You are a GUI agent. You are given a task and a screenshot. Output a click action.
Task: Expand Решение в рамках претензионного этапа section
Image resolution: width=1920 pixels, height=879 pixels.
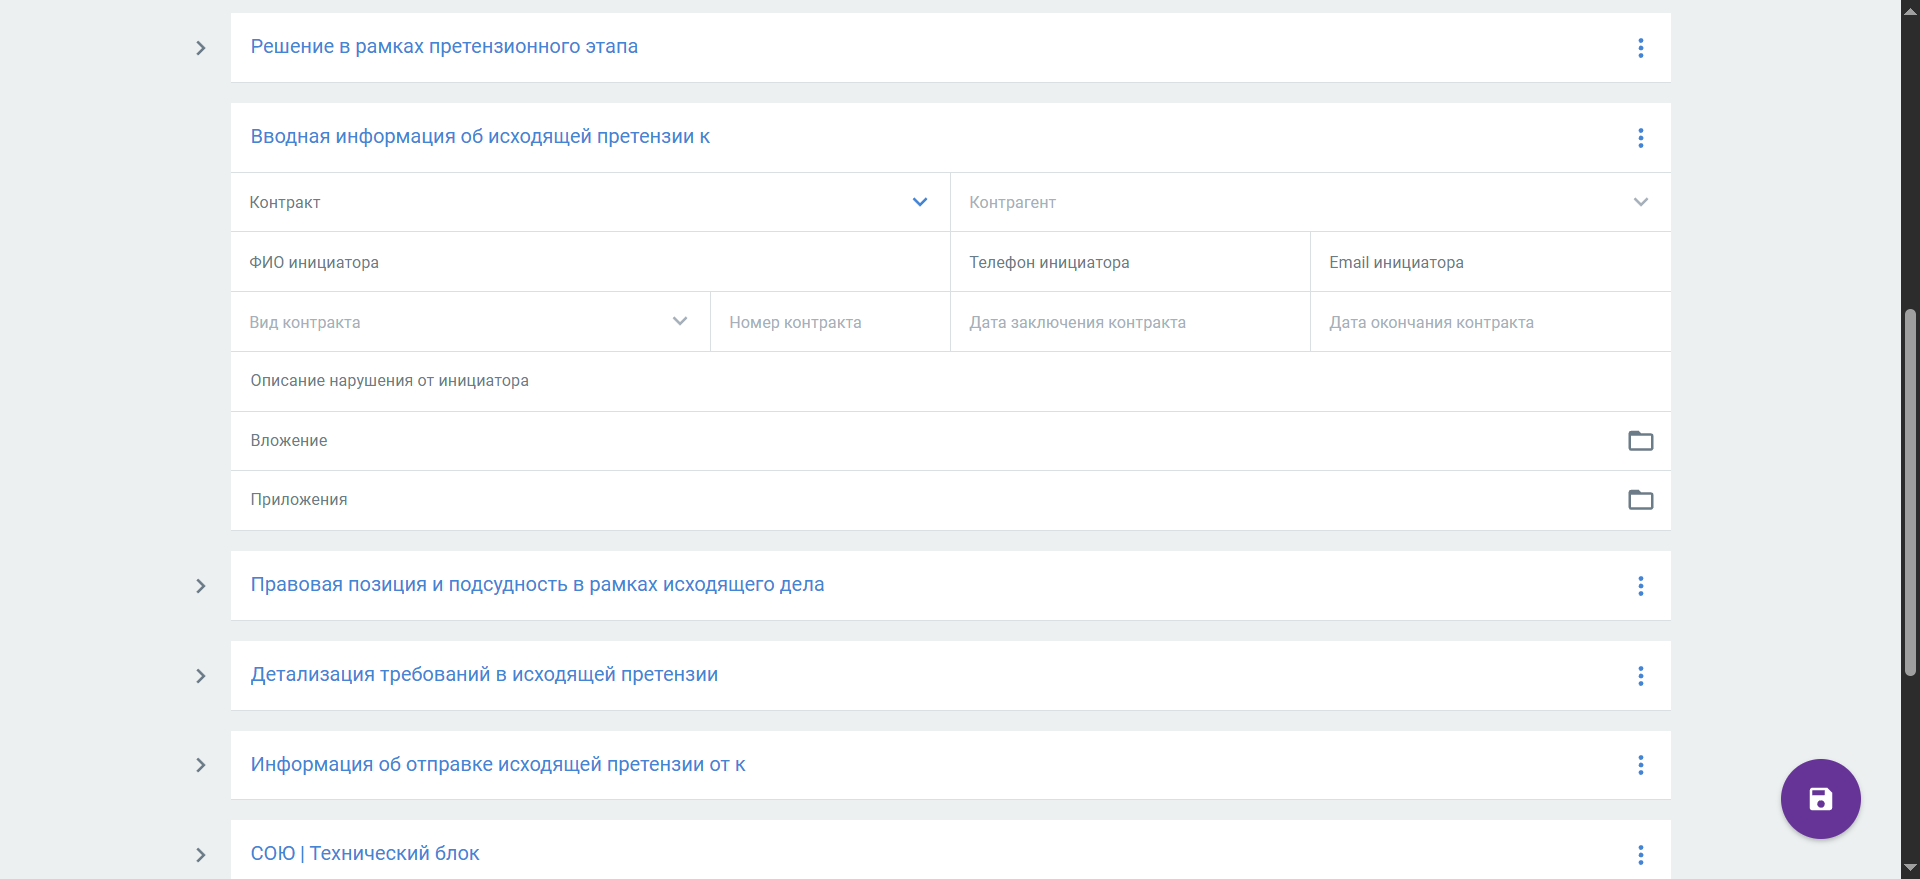pyautogui.click(x=201, y=48)
